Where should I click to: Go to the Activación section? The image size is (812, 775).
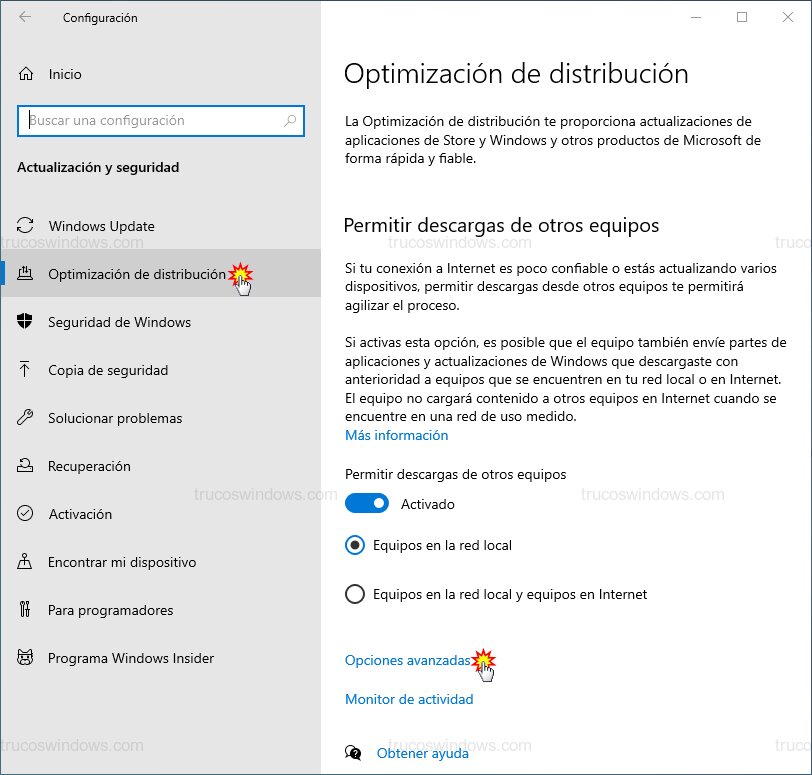80,514
